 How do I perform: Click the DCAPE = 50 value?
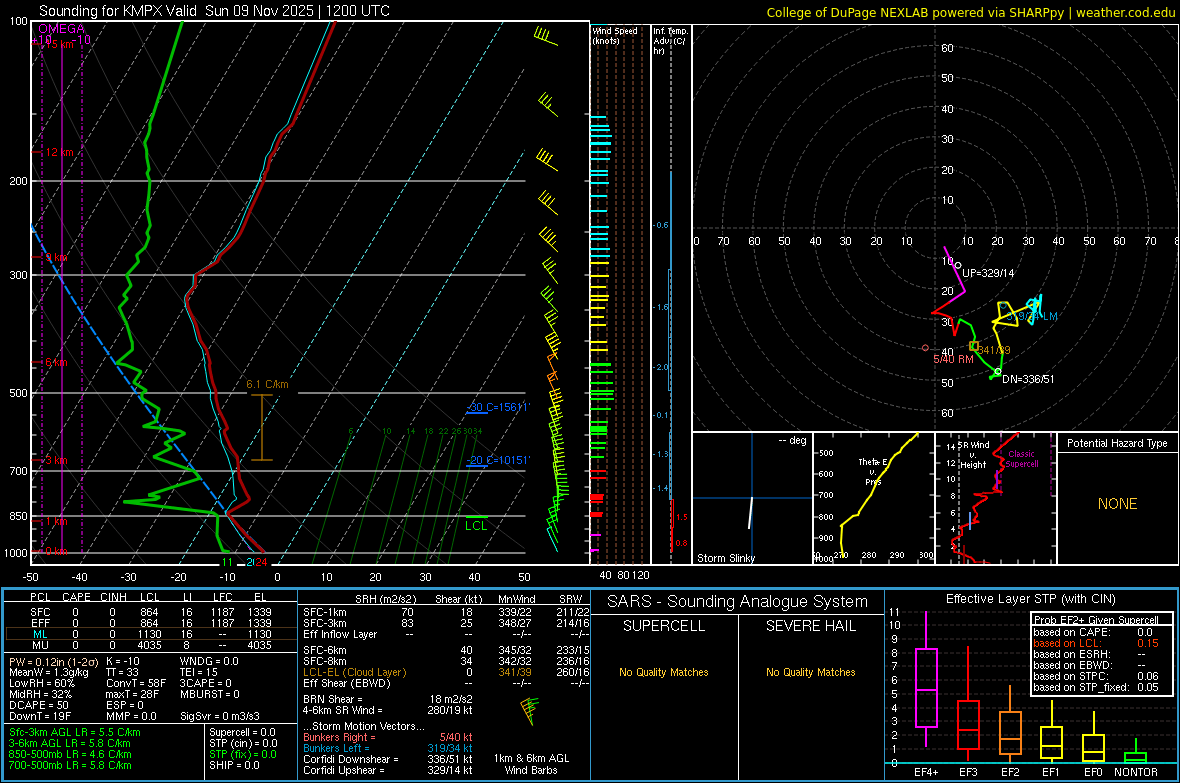38,705
